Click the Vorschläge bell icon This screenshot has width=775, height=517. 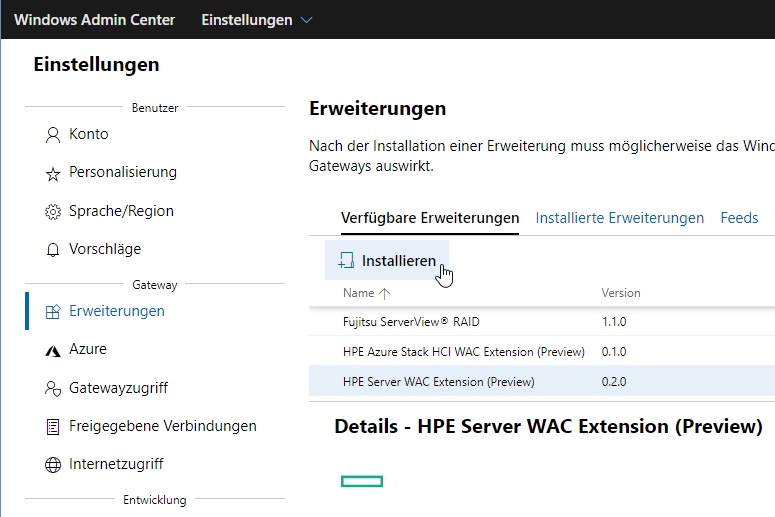(x=53, y=250)
